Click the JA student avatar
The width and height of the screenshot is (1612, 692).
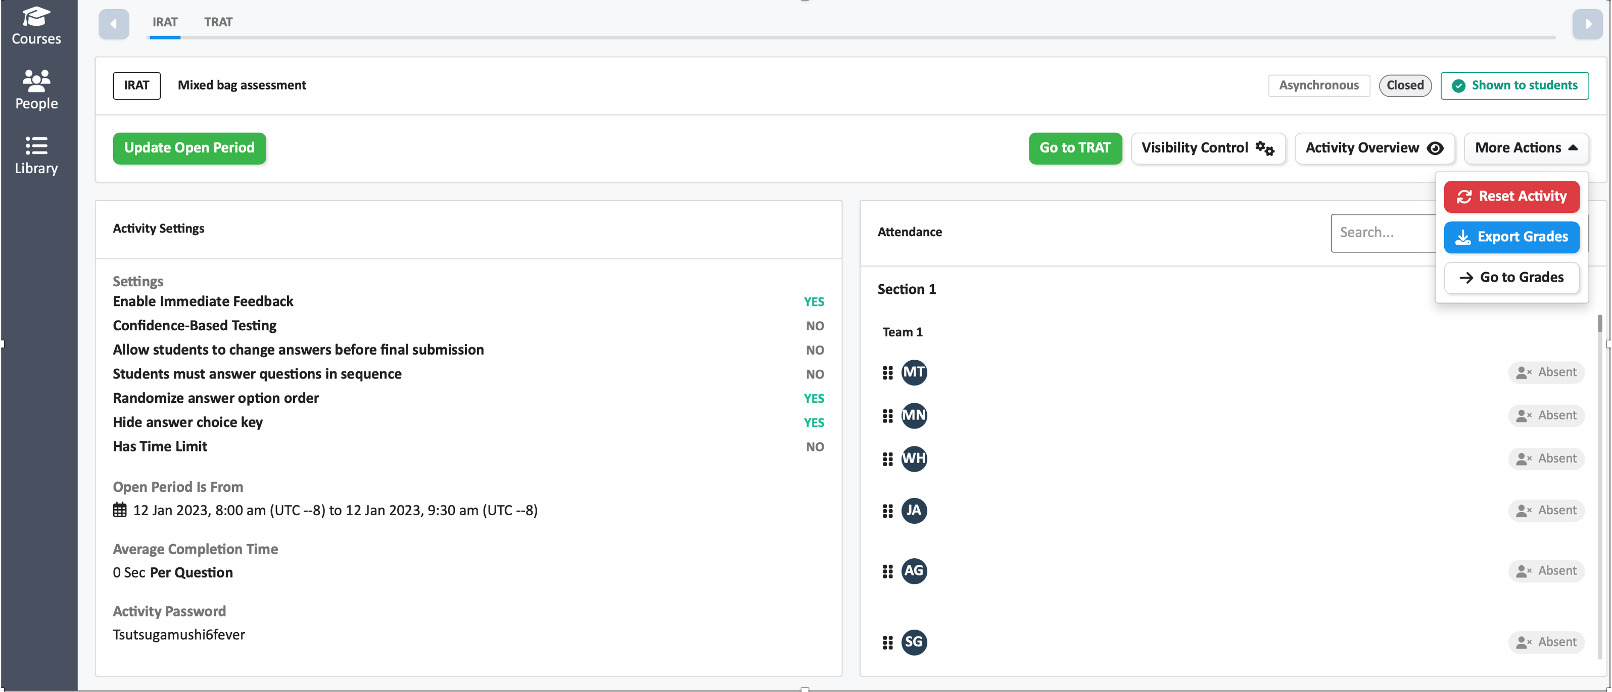click(914, 511)
